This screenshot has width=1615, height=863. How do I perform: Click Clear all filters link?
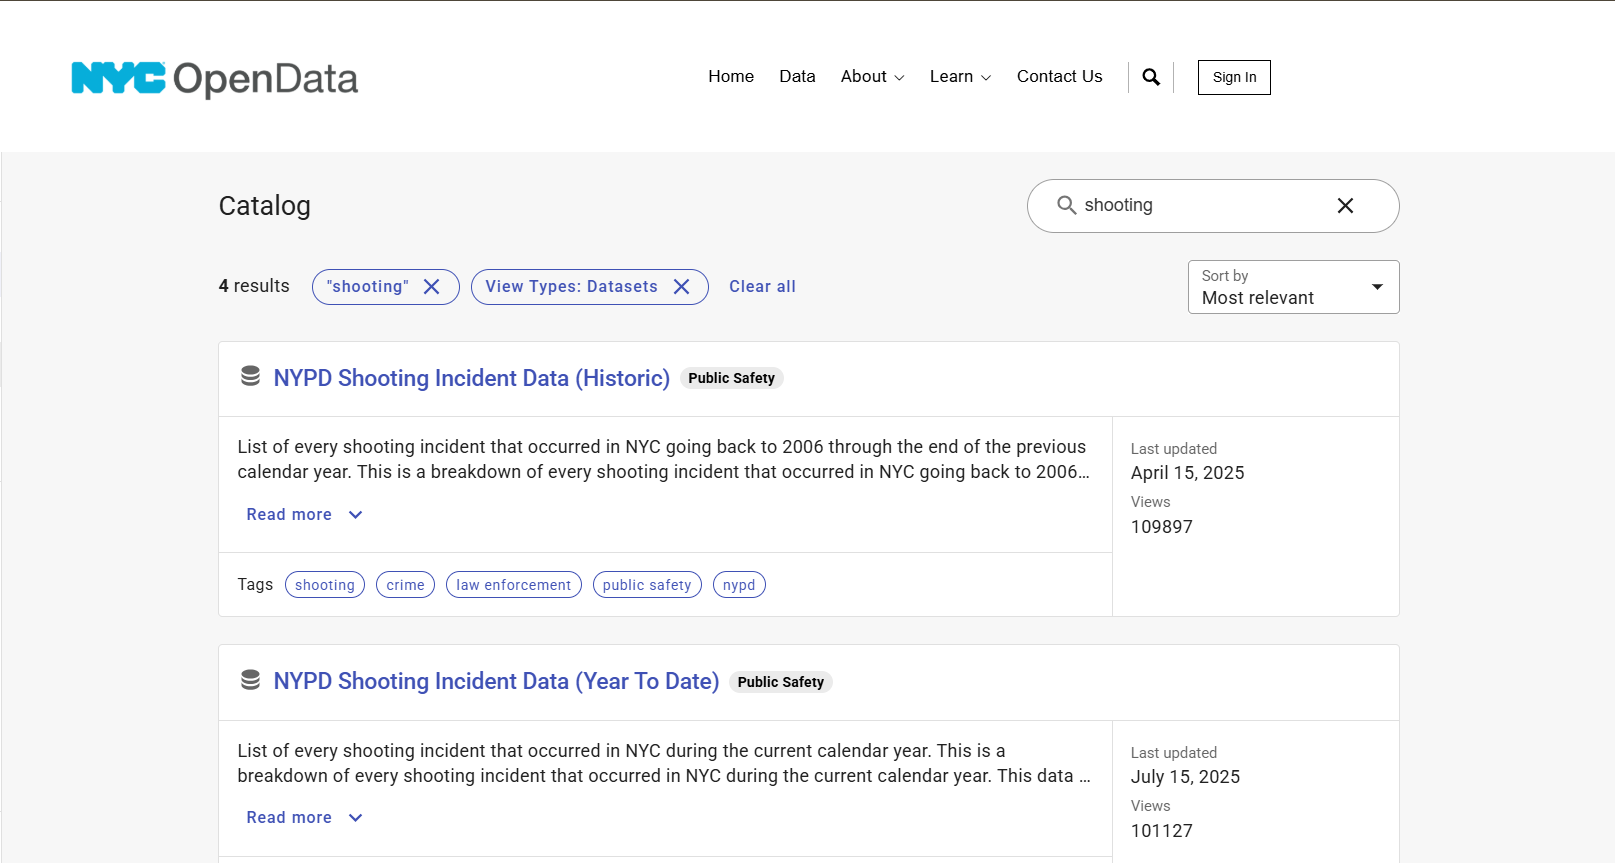point(762,286)
